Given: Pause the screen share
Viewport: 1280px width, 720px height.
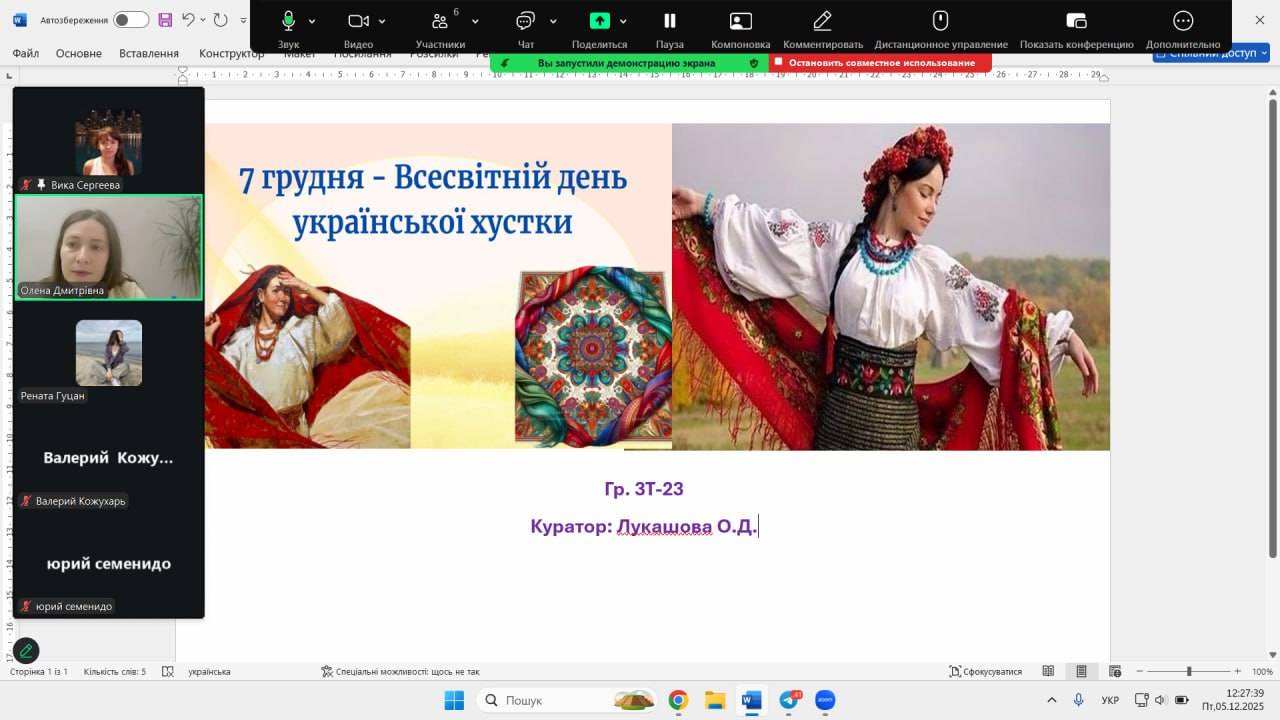Looking at the screenshot, I should click(669, 21).
